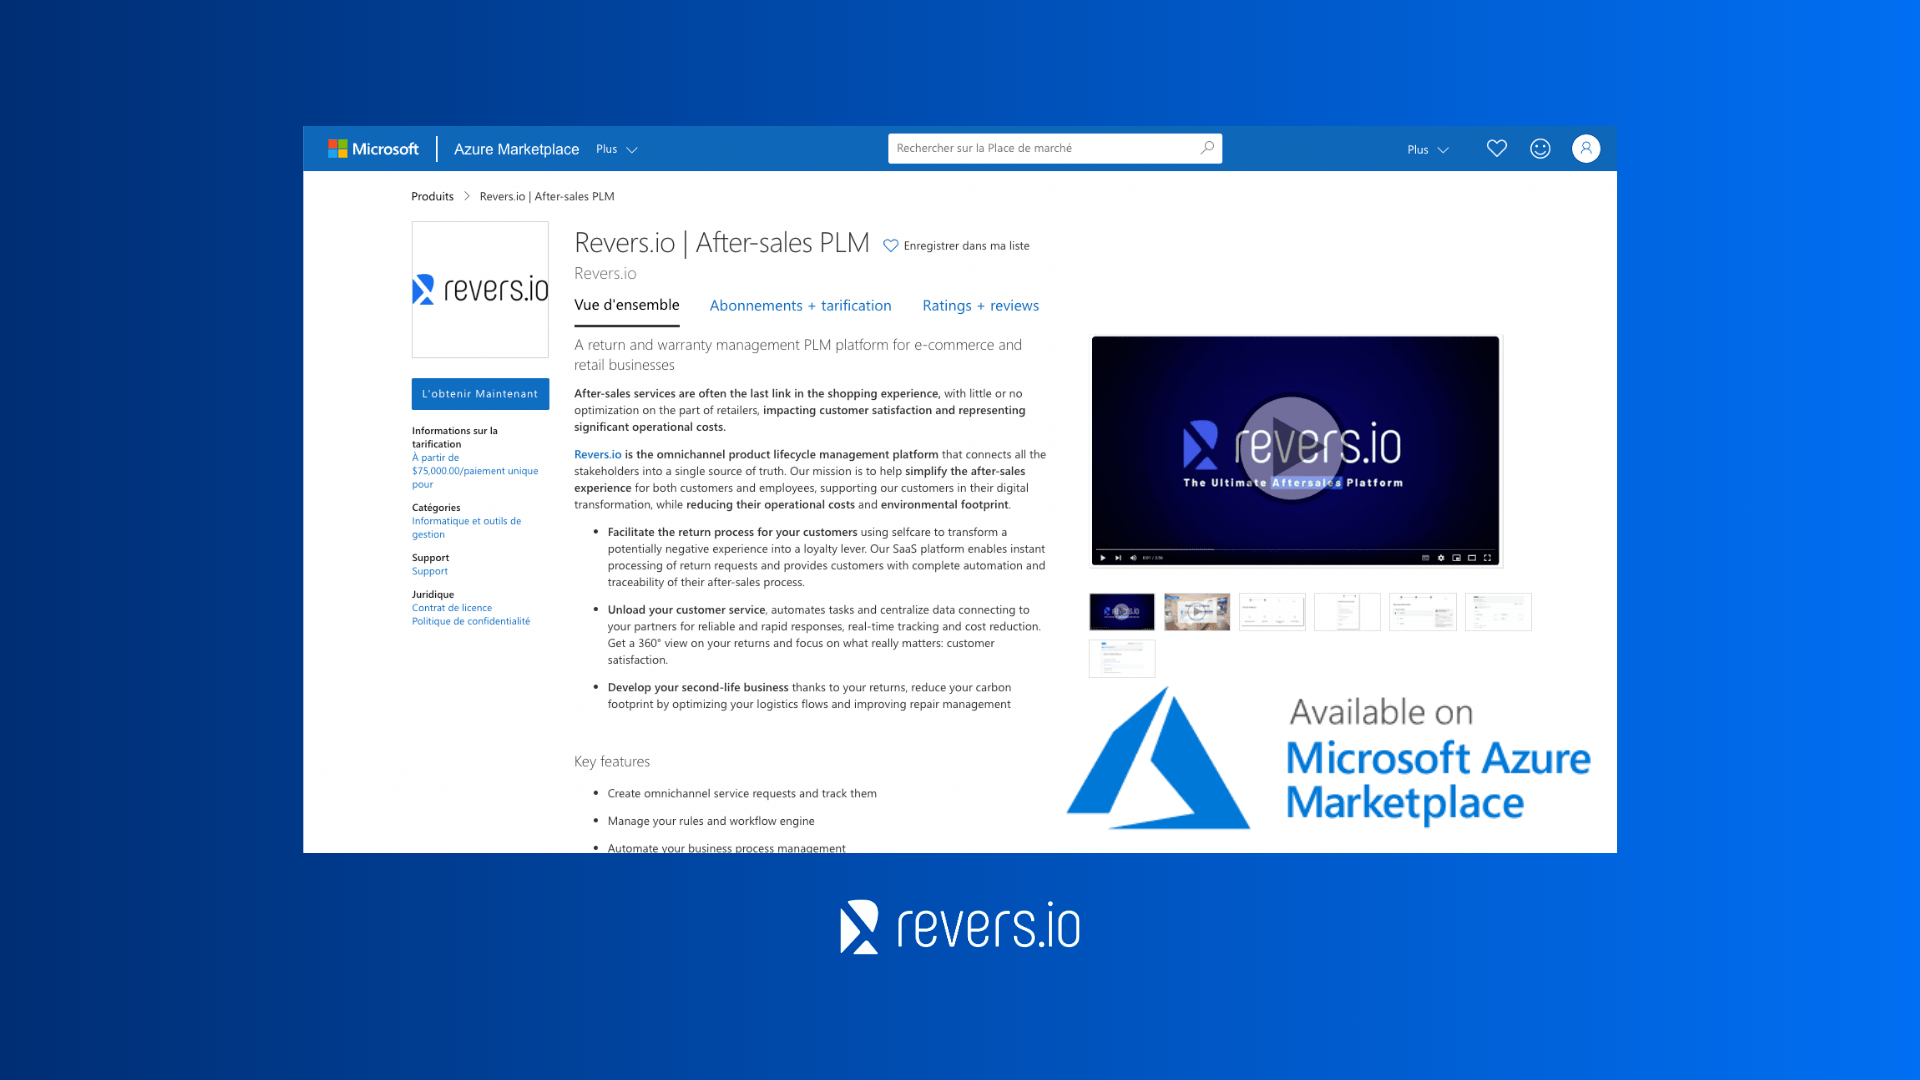Viewport: 1920px width, 1080px height.
Task: Expand the Plus dropdown near the heart icon
Action: [1428, 150]
